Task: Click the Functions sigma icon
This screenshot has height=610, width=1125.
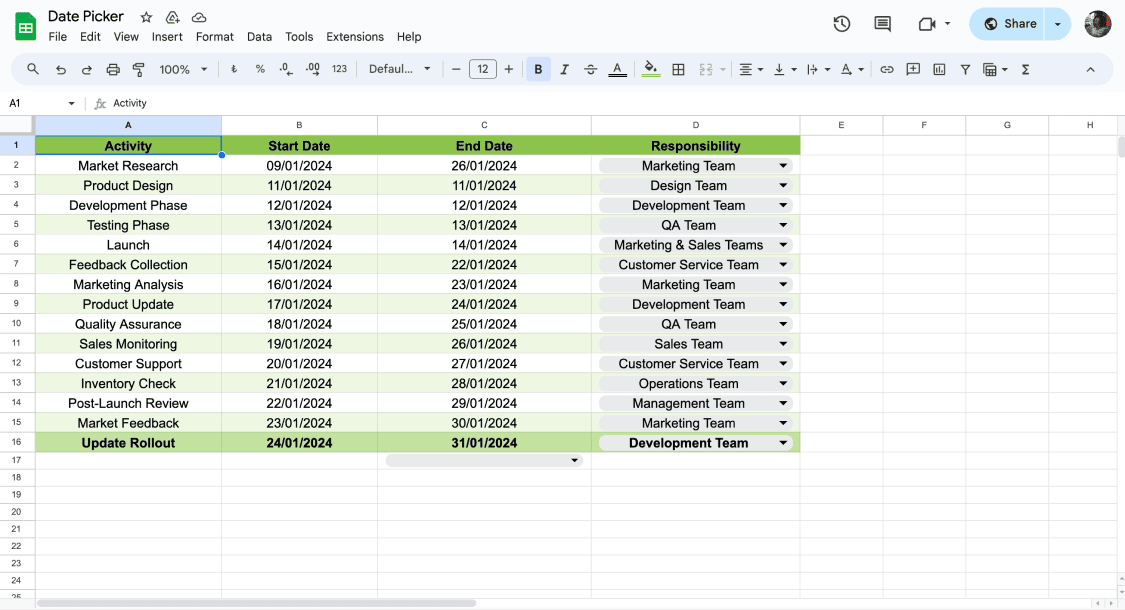Action: [1025, 69]
